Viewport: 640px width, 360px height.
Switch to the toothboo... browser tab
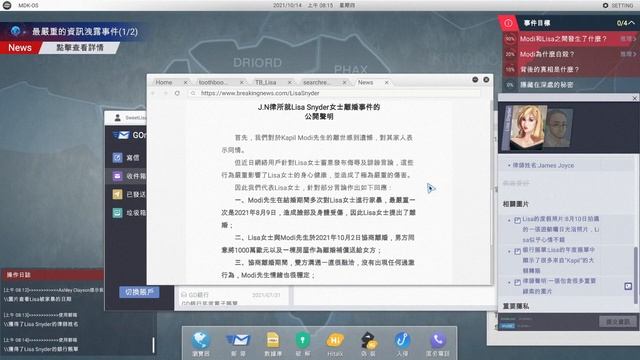[213, 82]
